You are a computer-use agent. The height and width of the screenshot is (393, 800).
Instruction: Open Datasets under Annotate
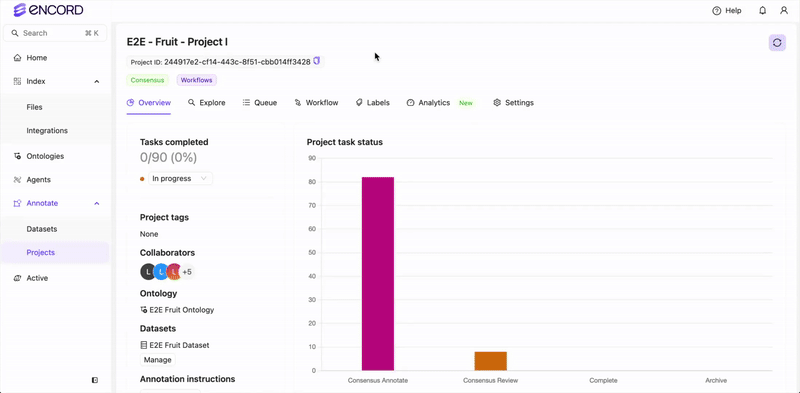pyautogui.click(x=42, y=229)
